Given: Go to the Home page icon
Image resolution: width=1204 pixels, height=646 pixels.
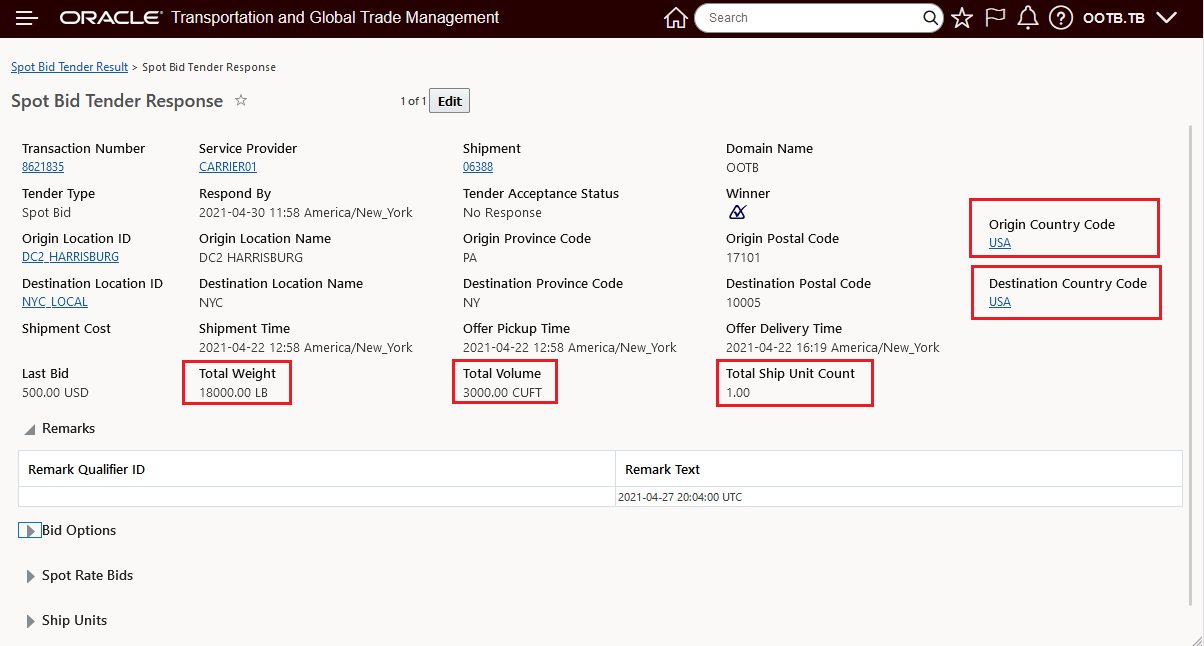Looking at the screenshot, I should click(676, 18).
